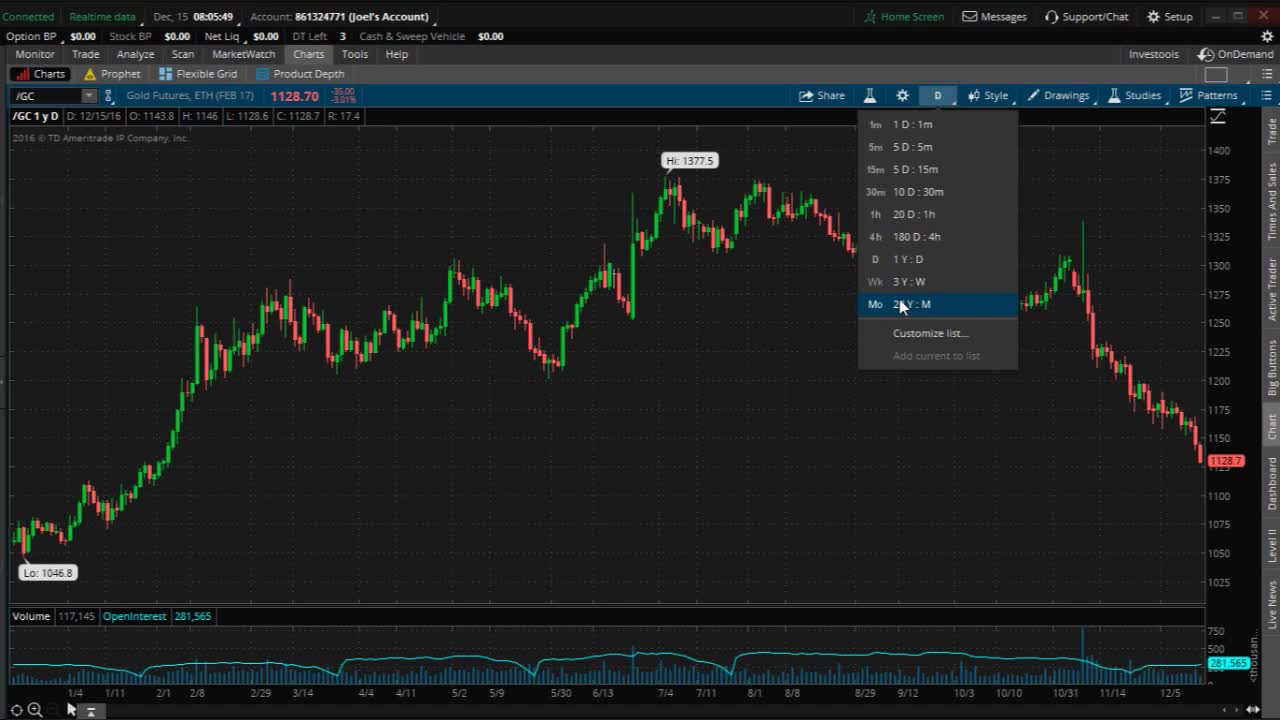Image resolution: width=1280 pixels, height=720 pixels.
Task: Open the Level II side panel
Action: click(1272, 545)
